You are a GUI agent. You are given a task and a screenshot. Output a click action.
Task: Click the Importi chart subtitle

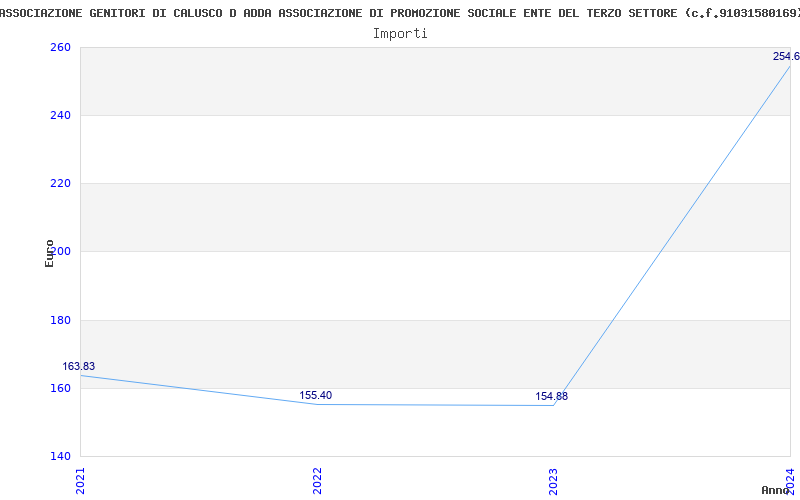click(x=400, y=34)
